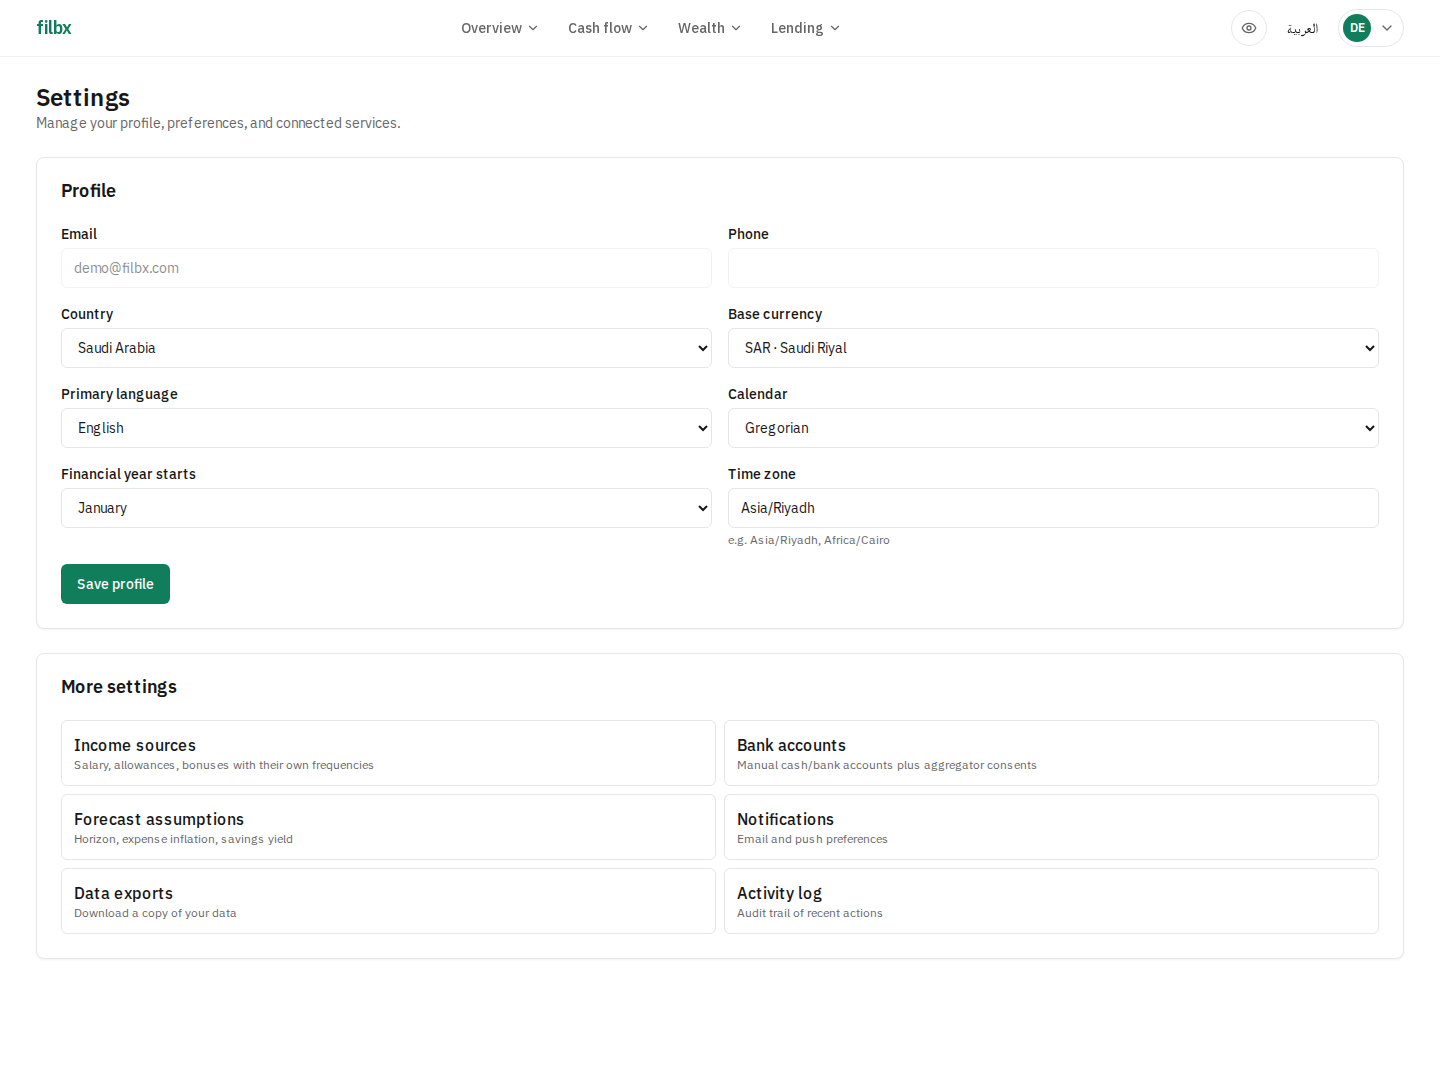Open the Activity log settings card
The image size is (1440, 1080).
point(1051,901)
